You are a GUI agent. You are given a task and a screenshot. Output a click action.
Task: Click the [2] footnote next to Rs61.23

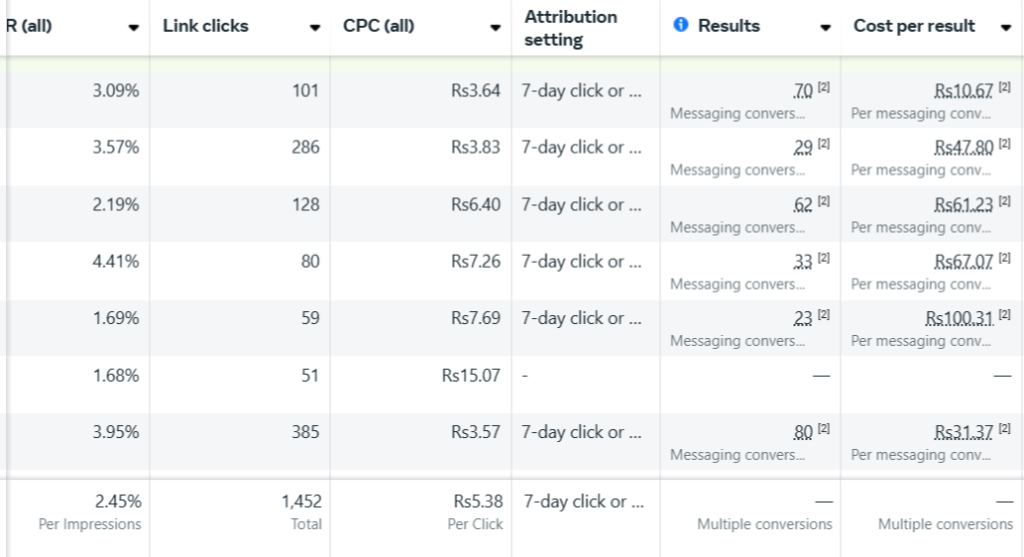[1004, 201]
